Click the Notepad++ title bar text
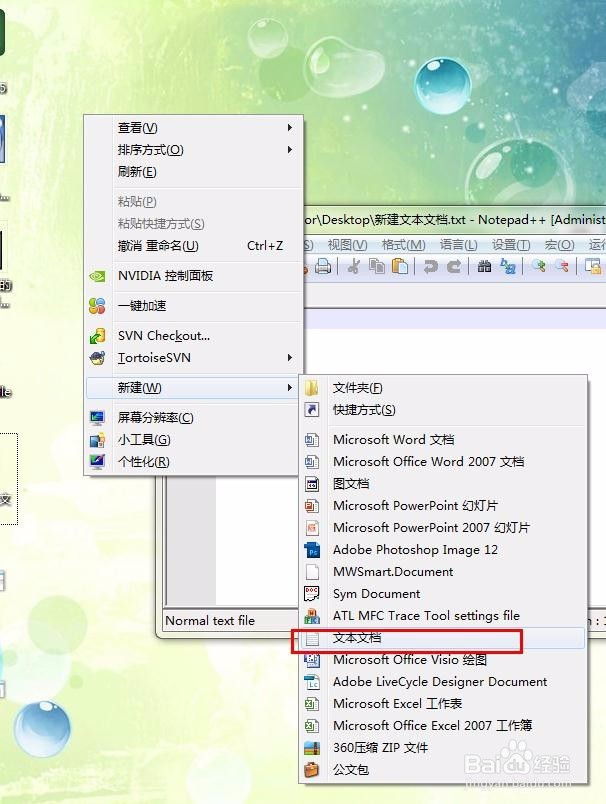The height and width of the screenshot is (804, 606). (x=455, y=220)
